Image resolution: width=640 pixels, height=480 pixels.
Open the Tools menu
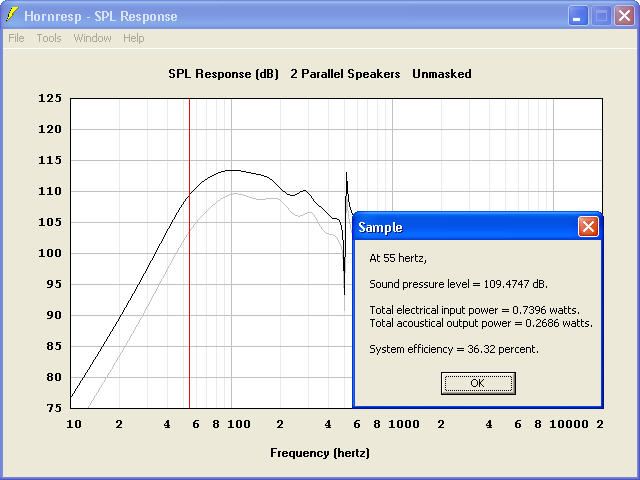pos(49,38)
